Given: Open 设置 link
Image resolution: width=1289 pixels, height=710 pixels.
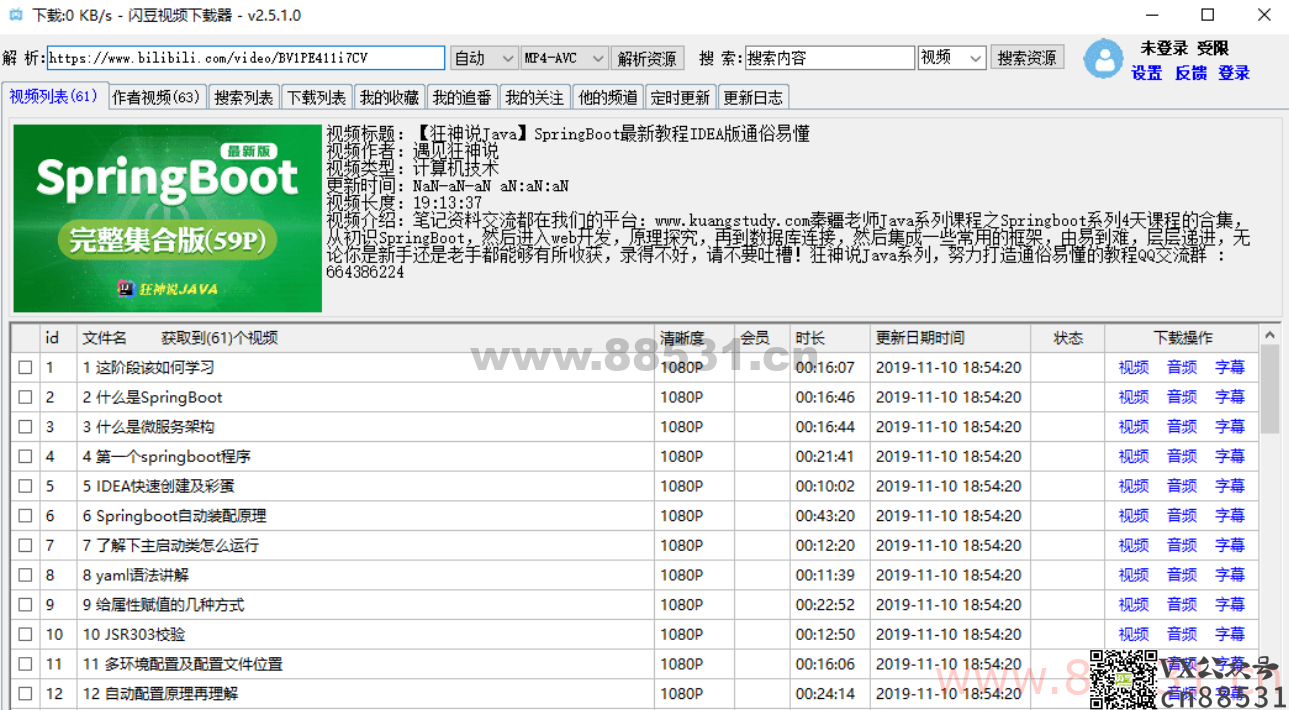Looking at the screenshot, I should (x=1147, y=73).
